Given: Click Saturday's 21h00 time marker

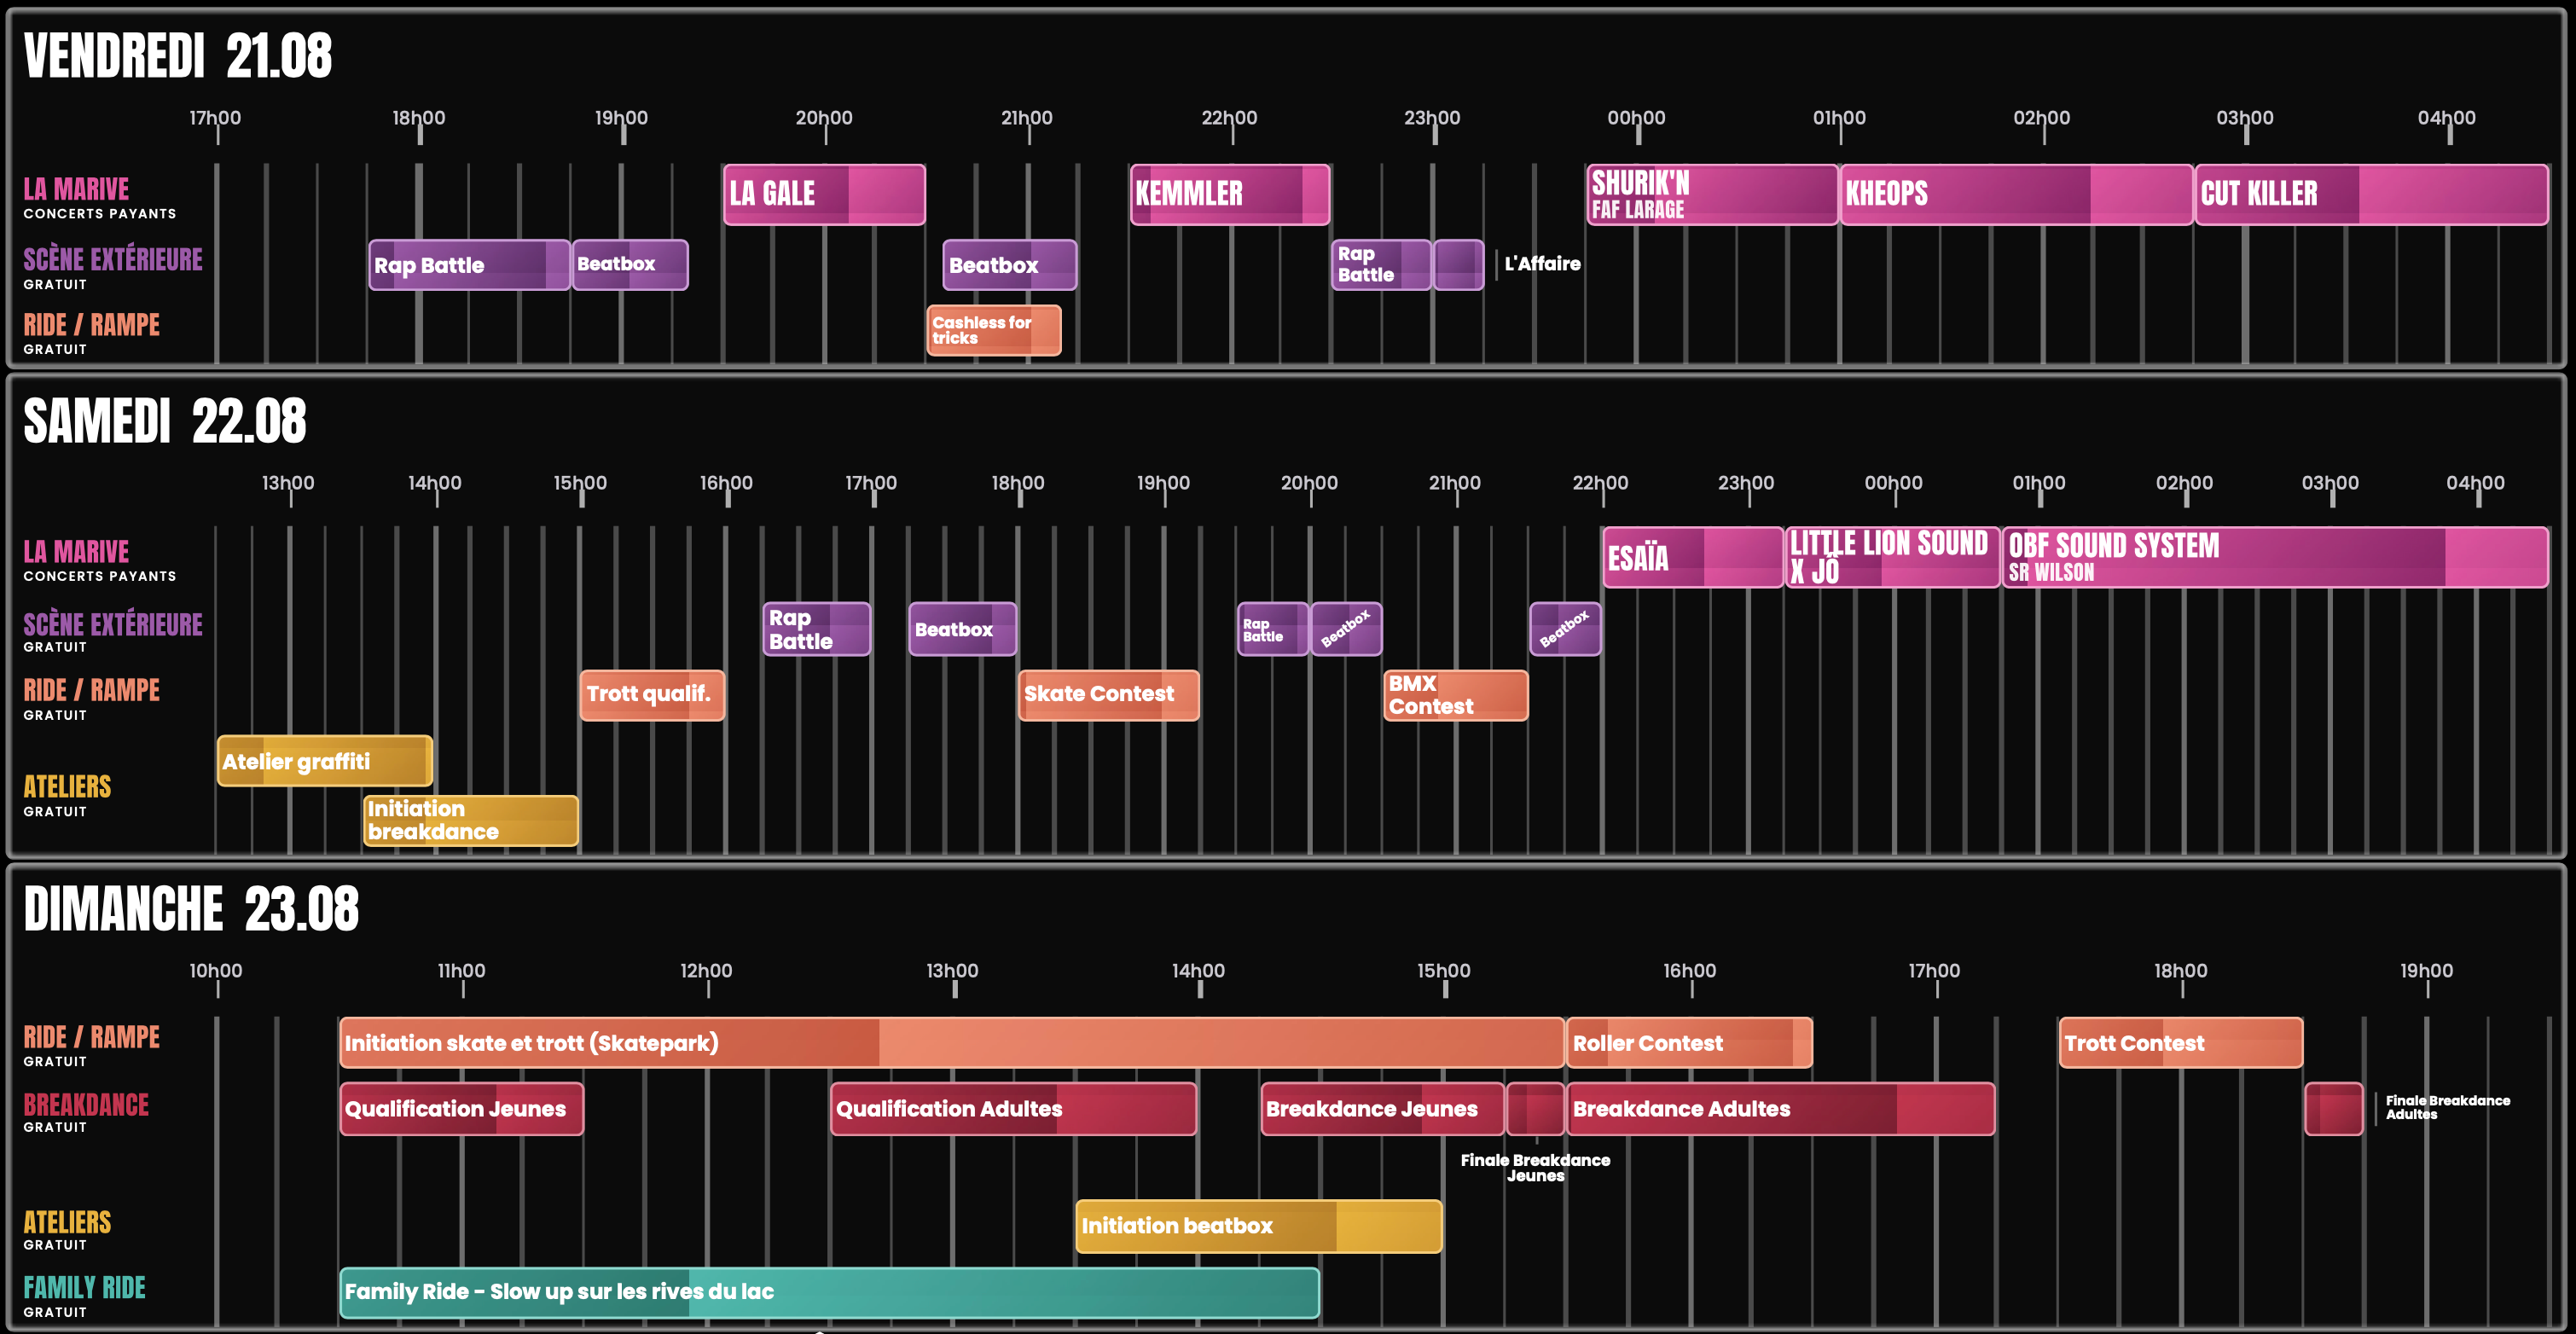Looking at the screenshot, I should coord(1455,483).
